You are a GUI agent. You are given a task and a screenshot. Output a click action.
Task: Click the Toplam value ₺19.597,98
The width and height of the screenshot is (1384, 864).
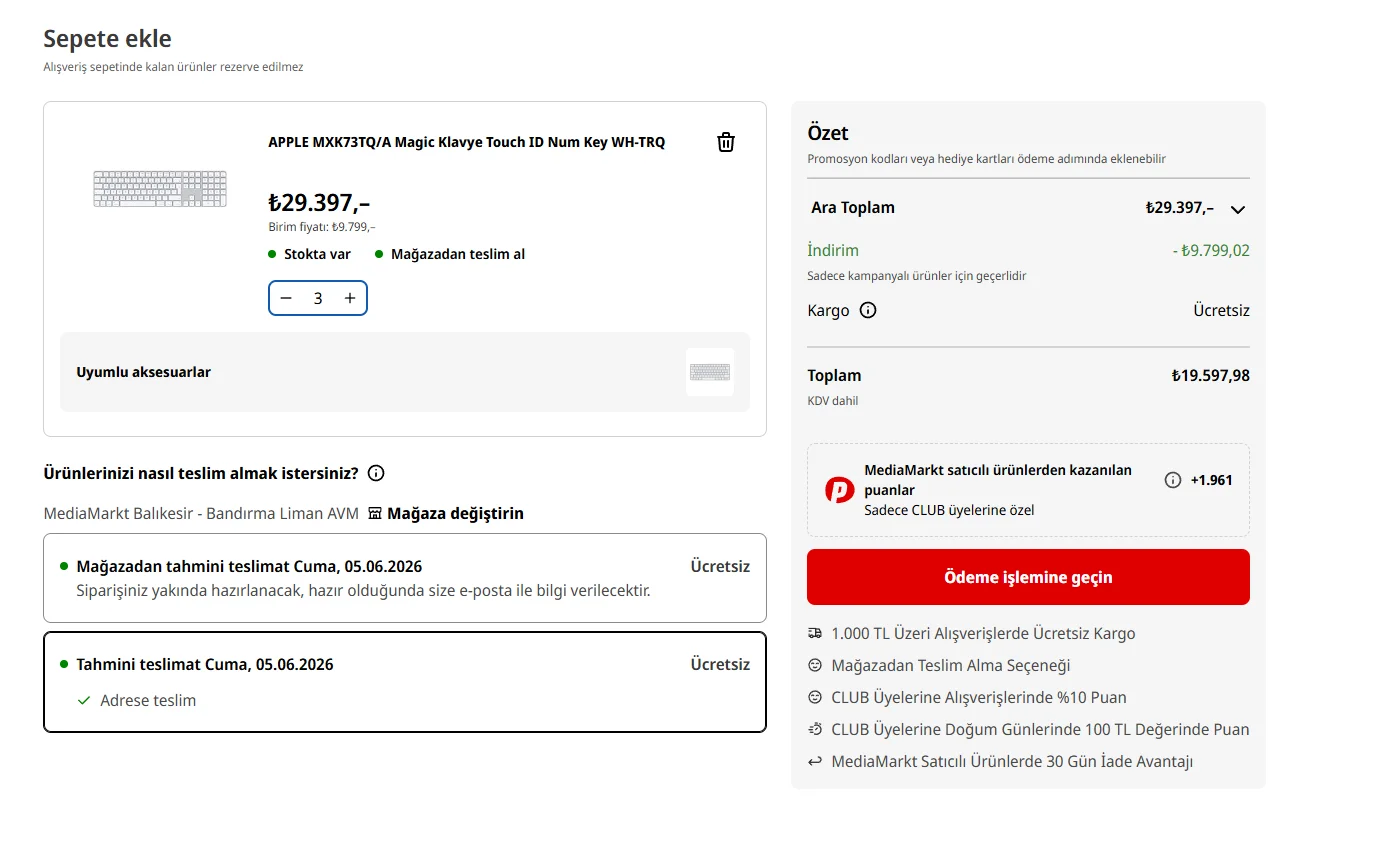(1211, 376)
